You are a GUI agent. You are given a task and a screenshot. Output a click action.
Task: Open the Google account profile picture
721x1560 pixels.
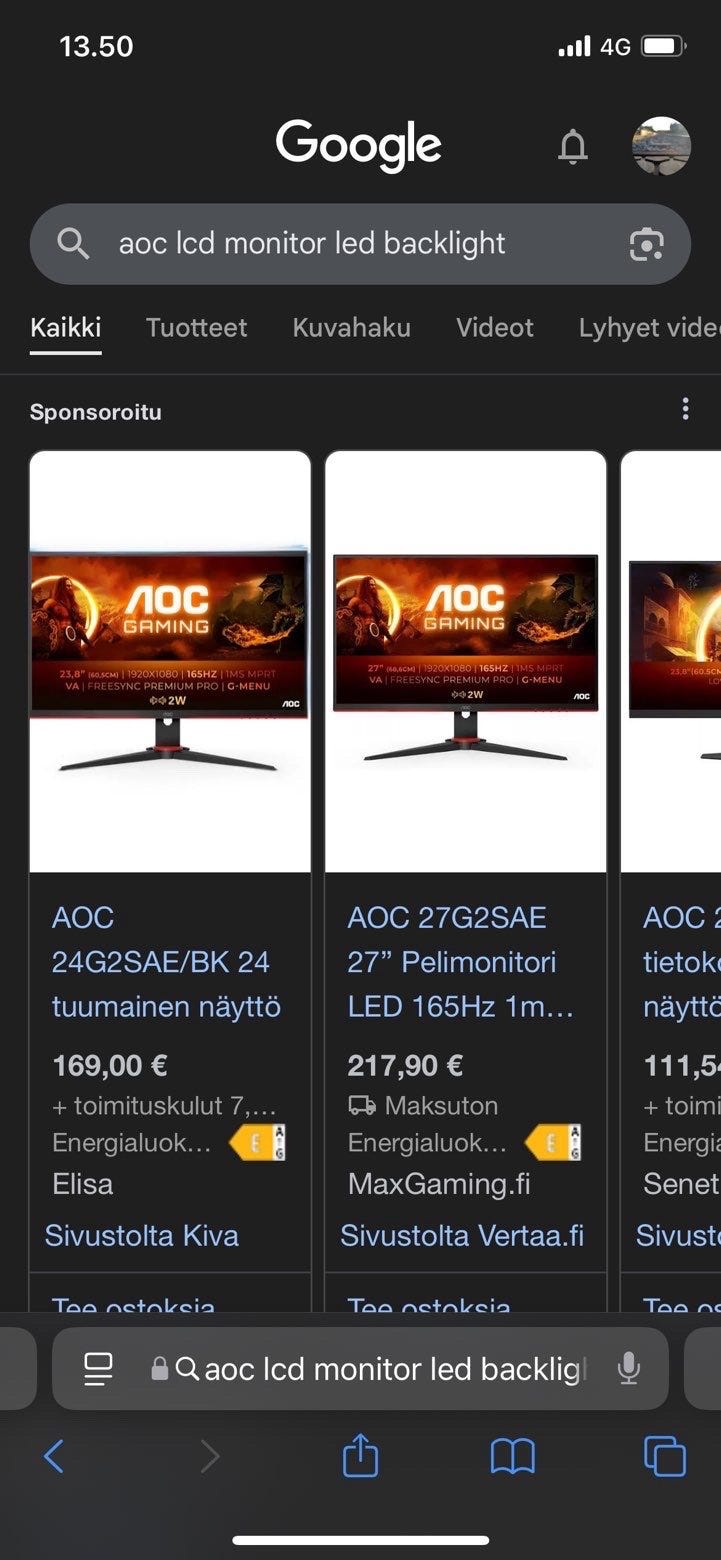[661, 146]
